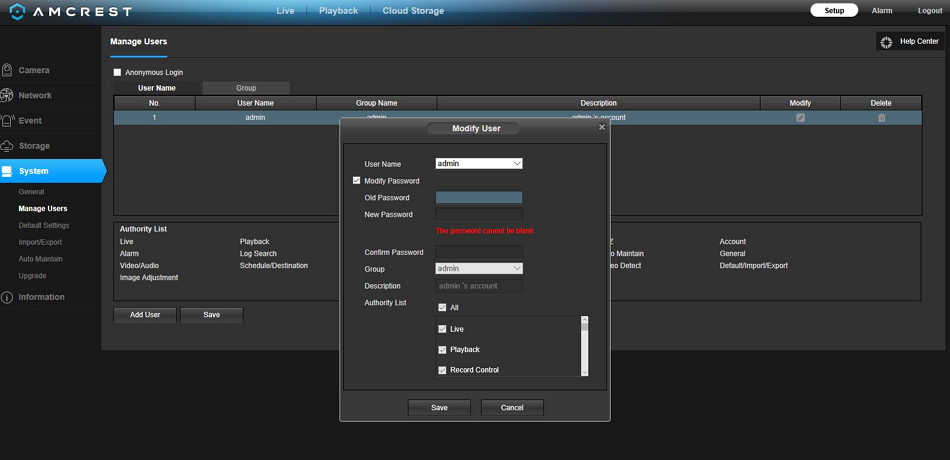Open the Help Center icon
This screenshot has height=460, width=950.
coord(886,42)
